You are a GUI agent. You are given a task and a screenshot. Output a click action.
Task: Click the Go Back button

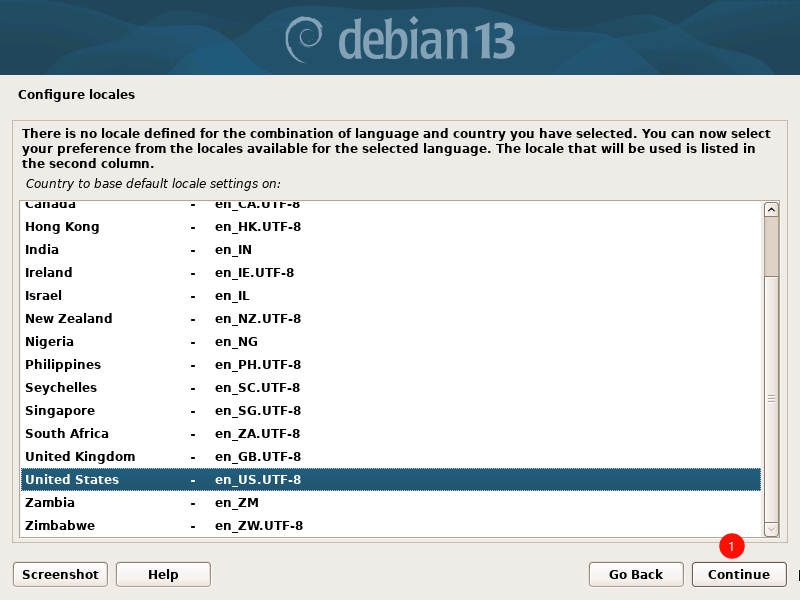636,574
